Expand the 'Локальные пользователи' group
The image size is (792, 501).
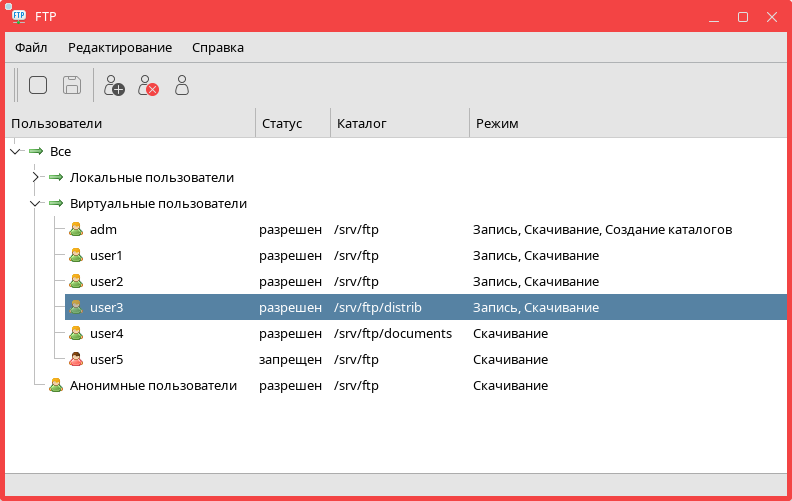tap(35, 177)
